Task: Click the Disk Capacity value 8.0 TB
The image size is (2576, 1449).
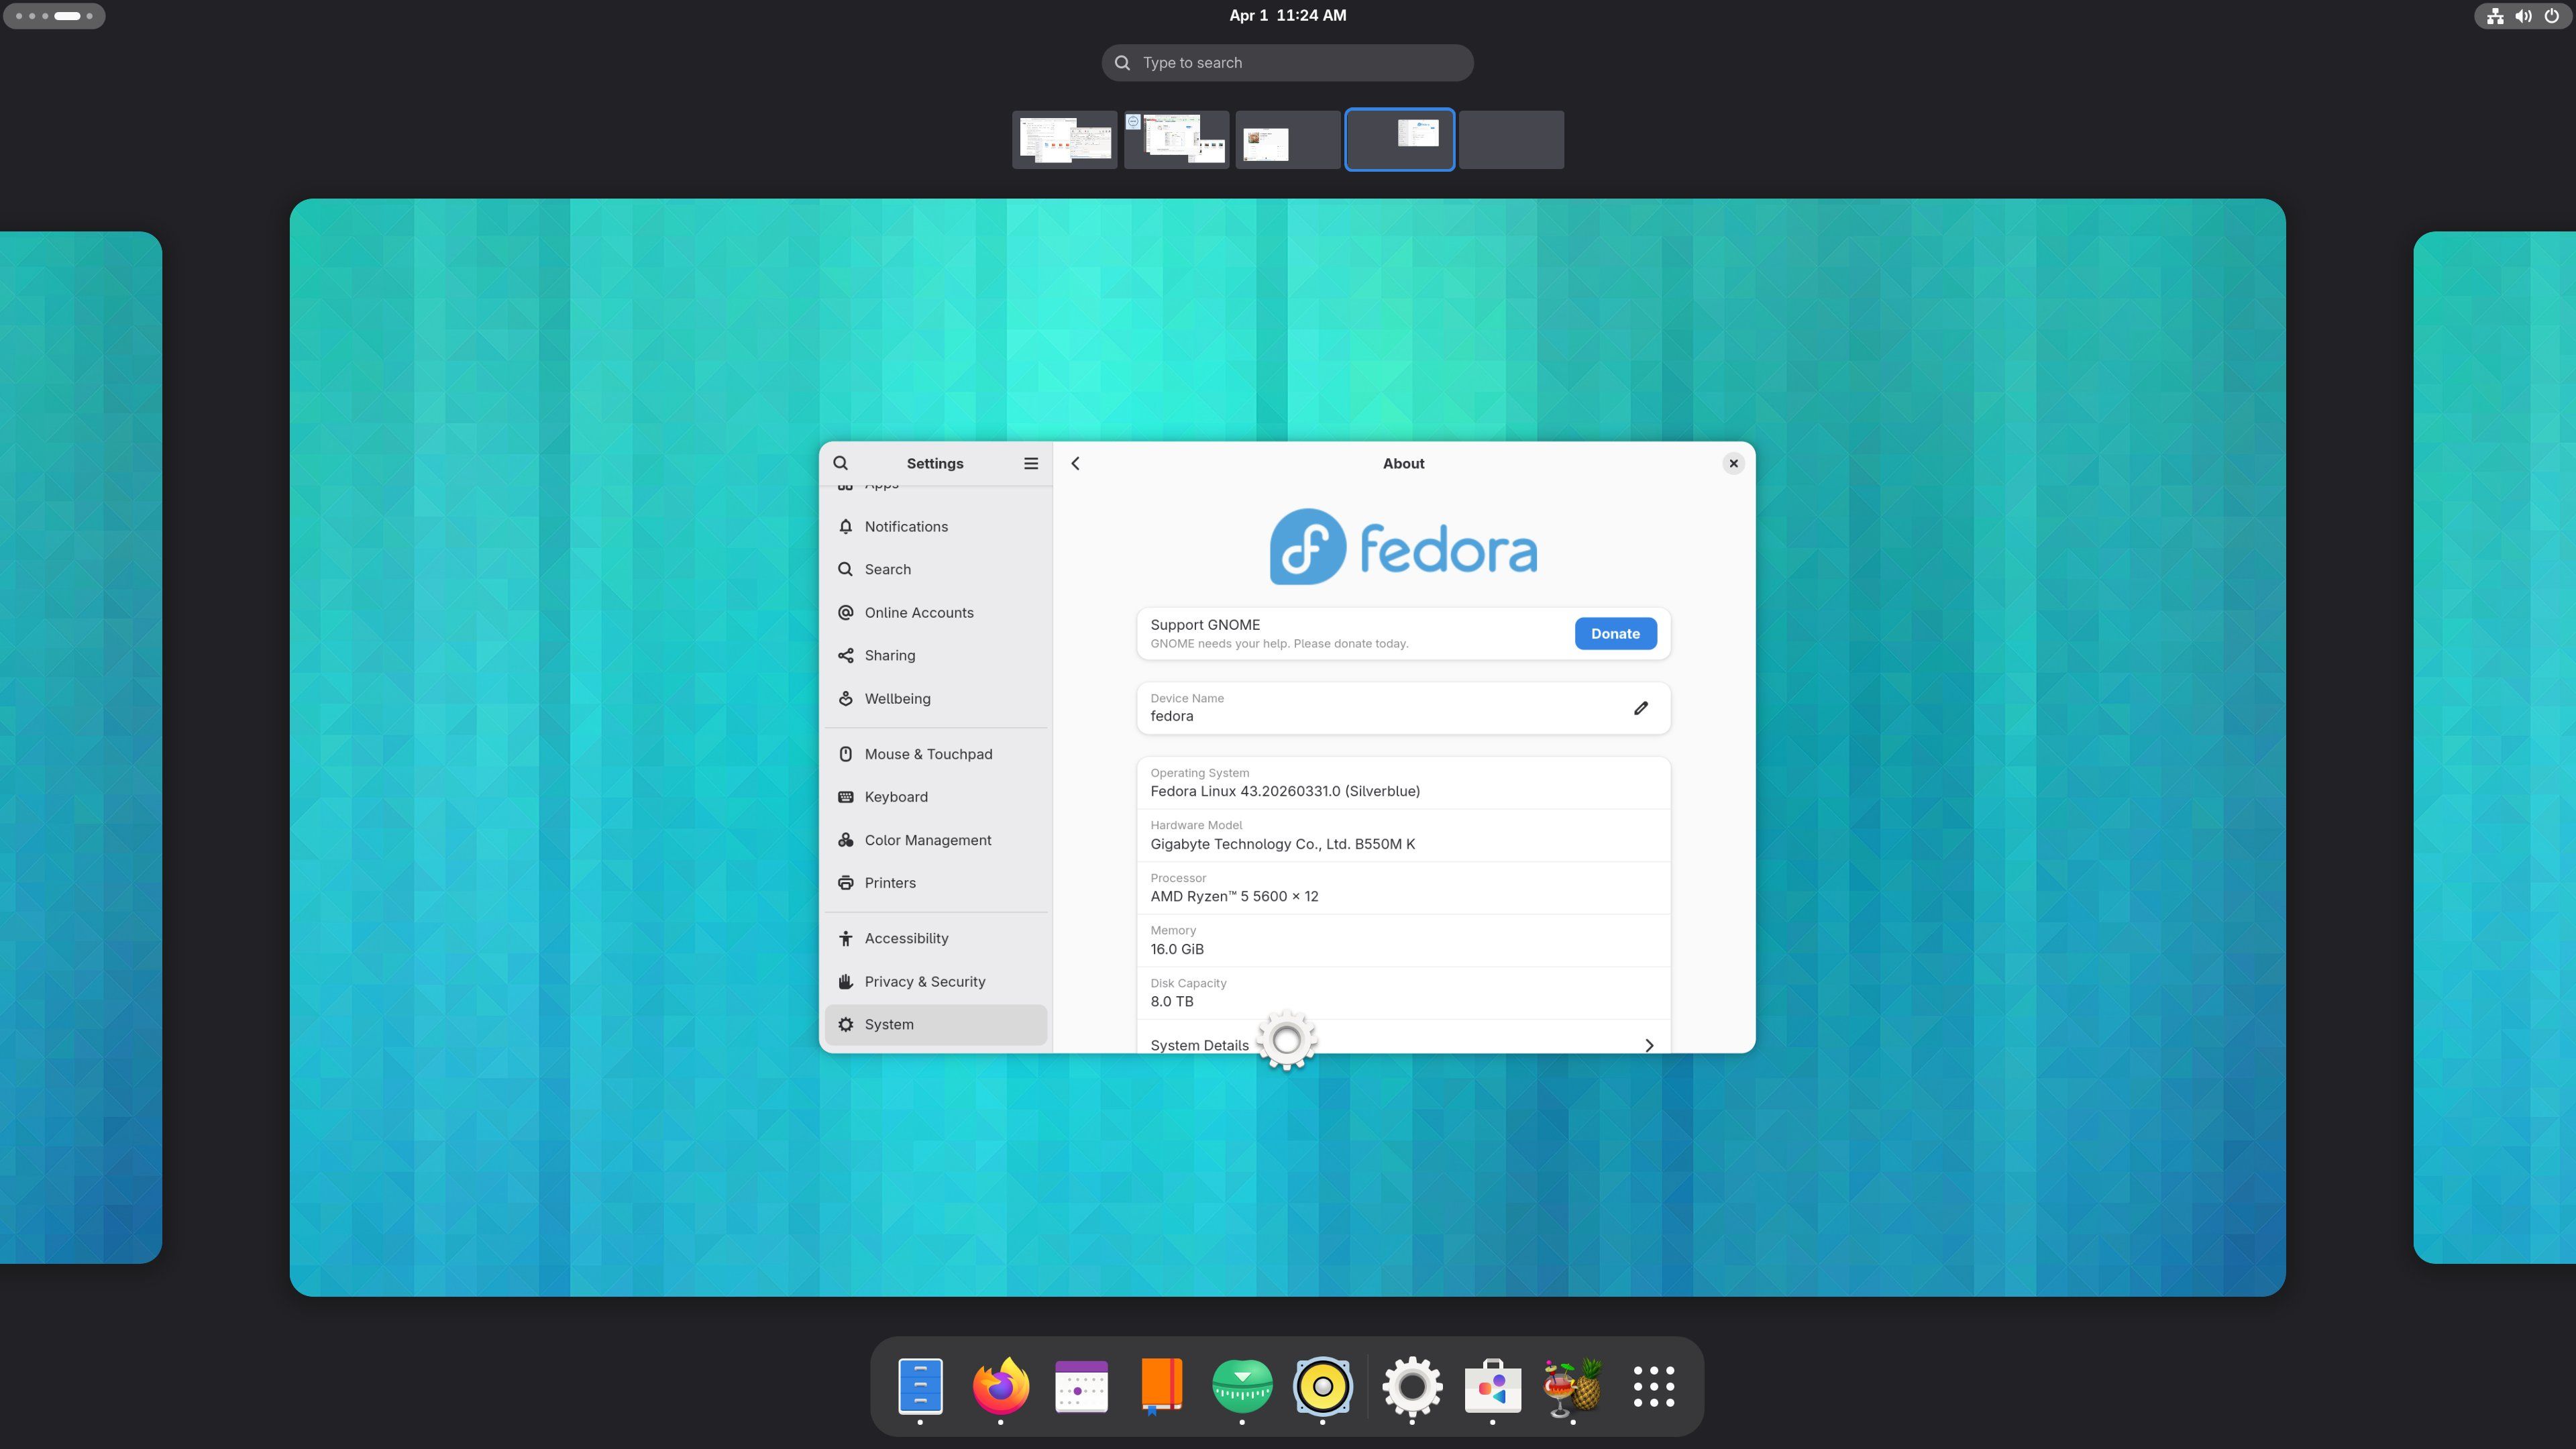Action: tap(1171, 1001)
